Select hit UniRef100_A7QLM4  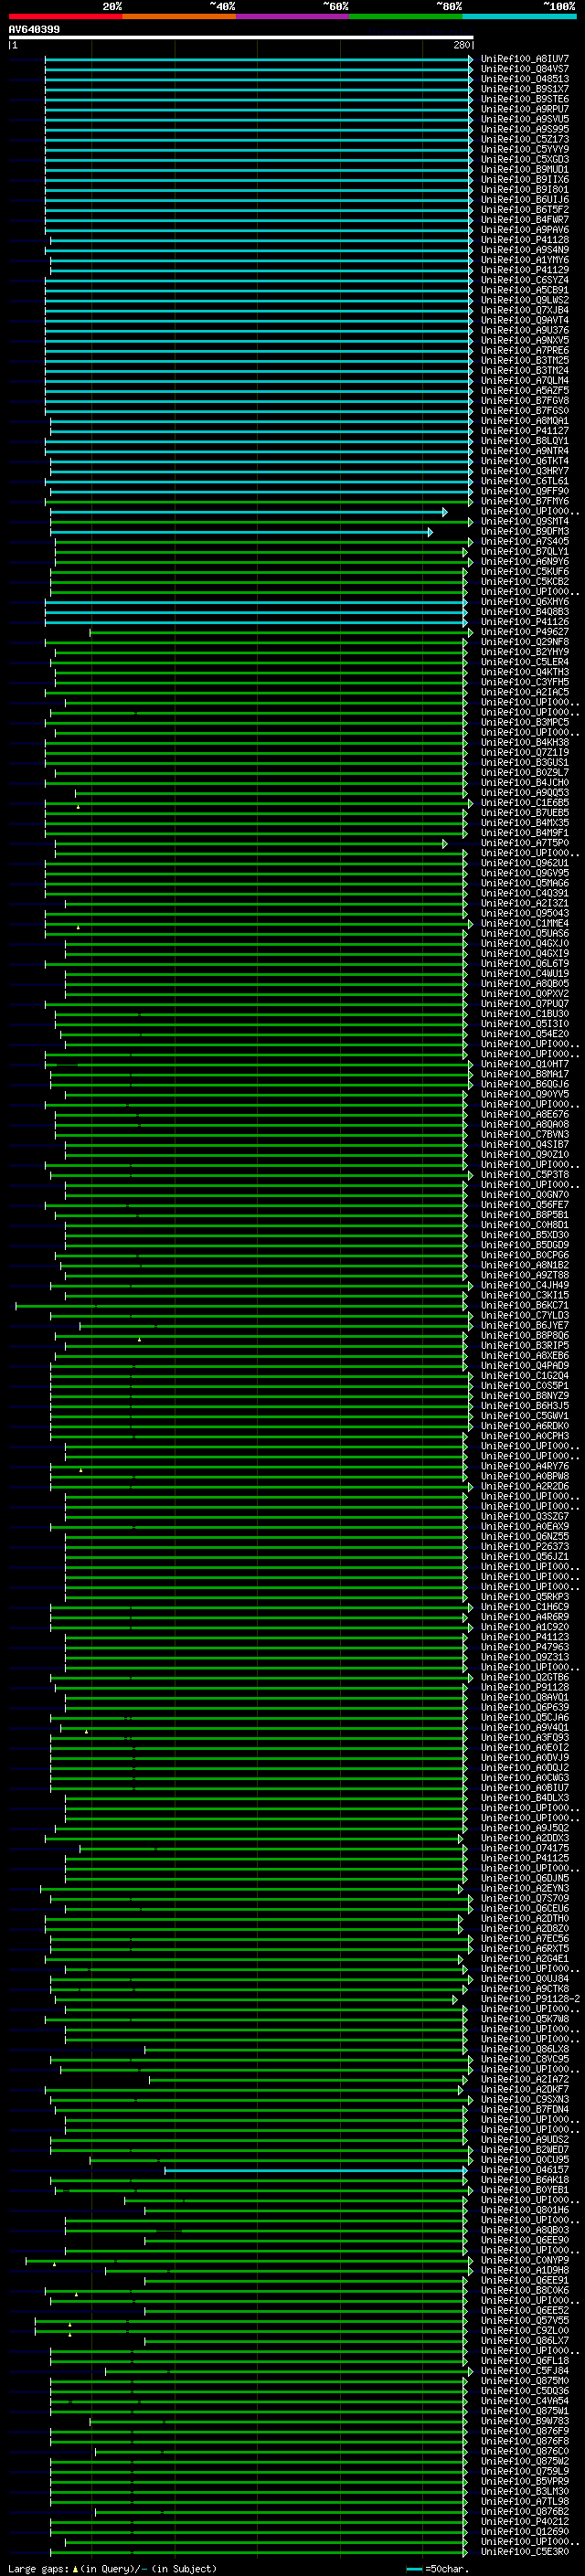tap(525, 380)
